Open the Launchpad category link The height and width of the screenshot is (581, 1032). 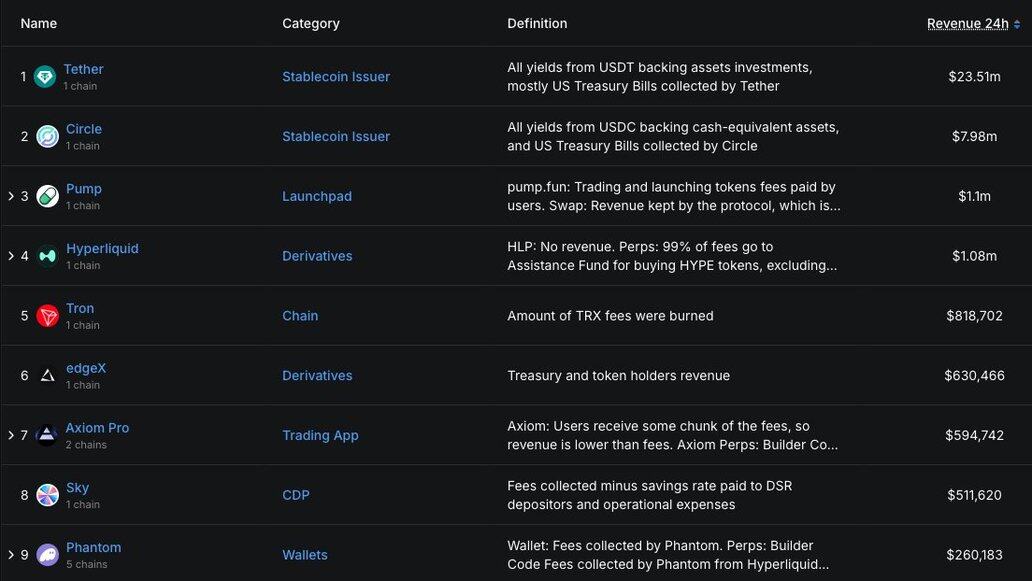coord(316,196)
